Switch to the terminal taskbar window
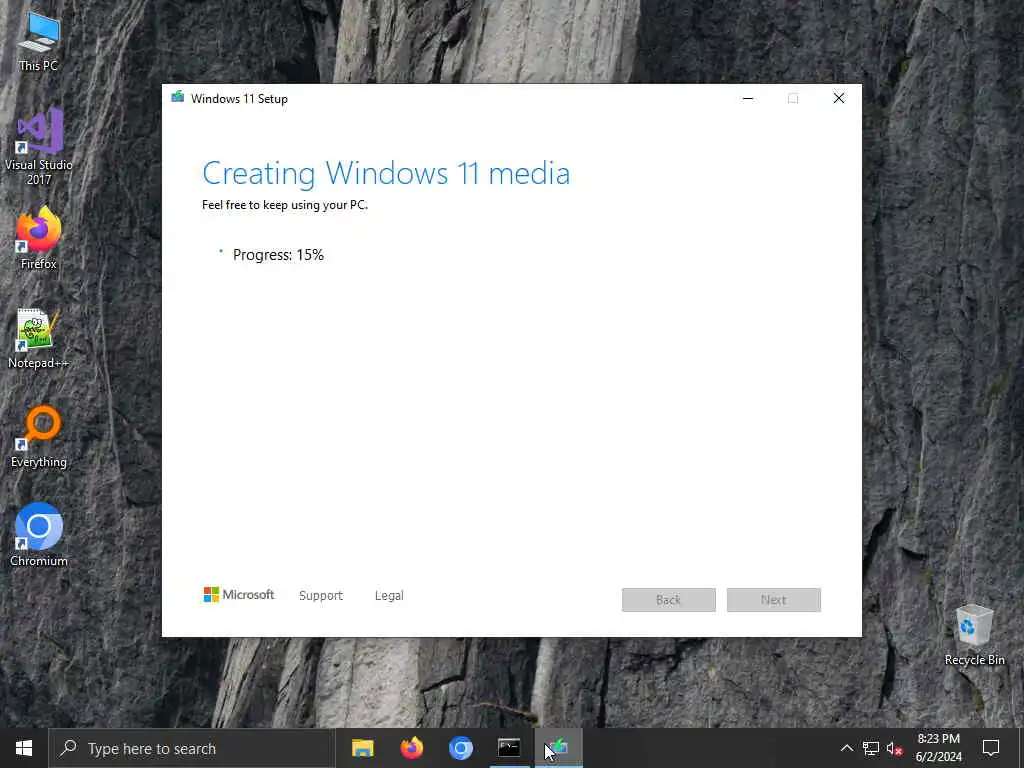 tap(509, 748)
